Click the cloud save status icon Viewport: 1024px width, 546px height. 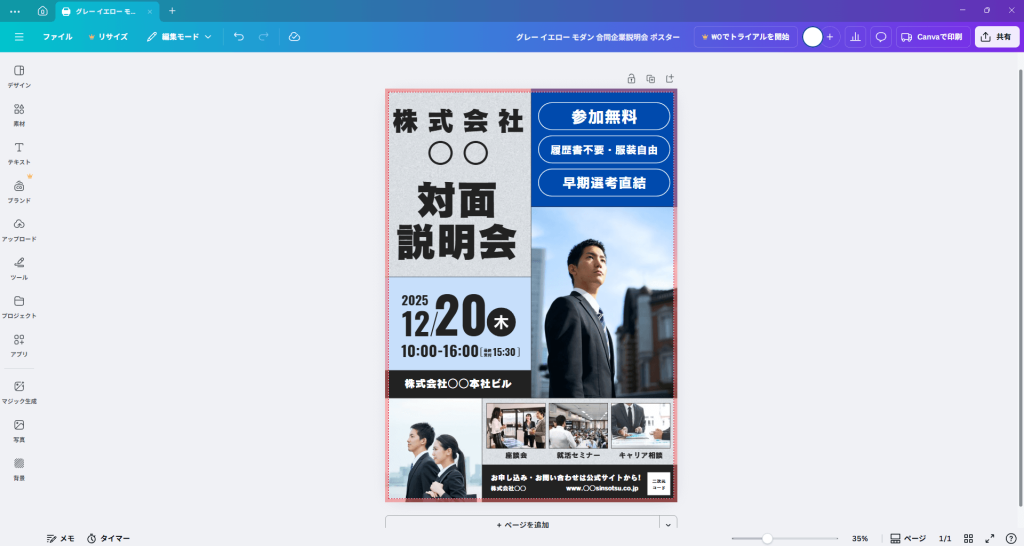click(294, 37)
